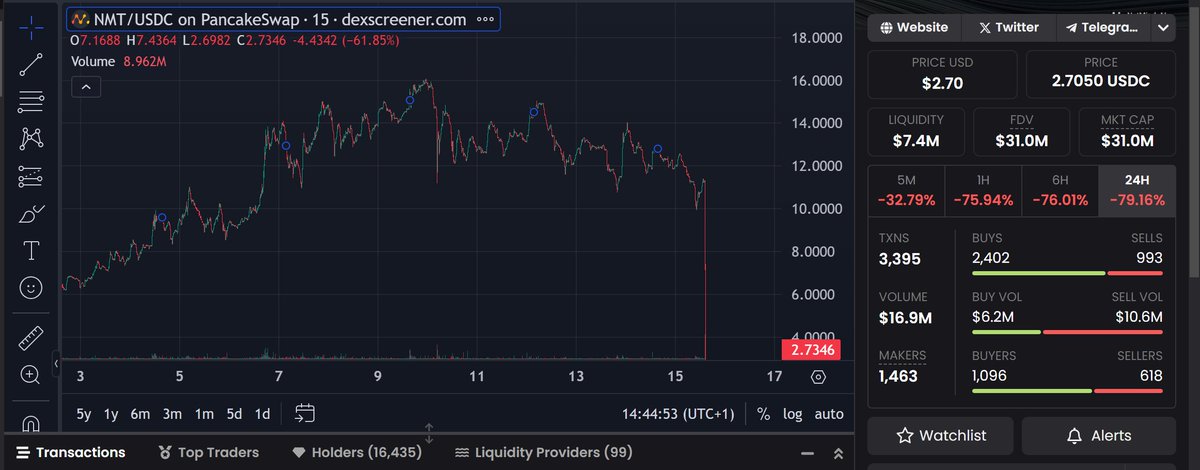
Task: Click the panel resize handle above tabs
Action: pos(428,433)
